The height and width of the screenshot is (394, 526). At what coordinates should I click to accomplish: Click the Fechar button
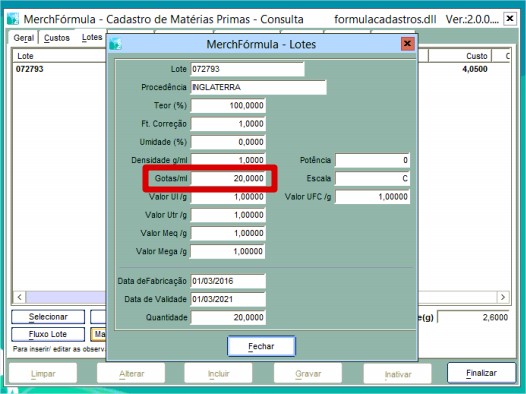click(x=261, y=346)
